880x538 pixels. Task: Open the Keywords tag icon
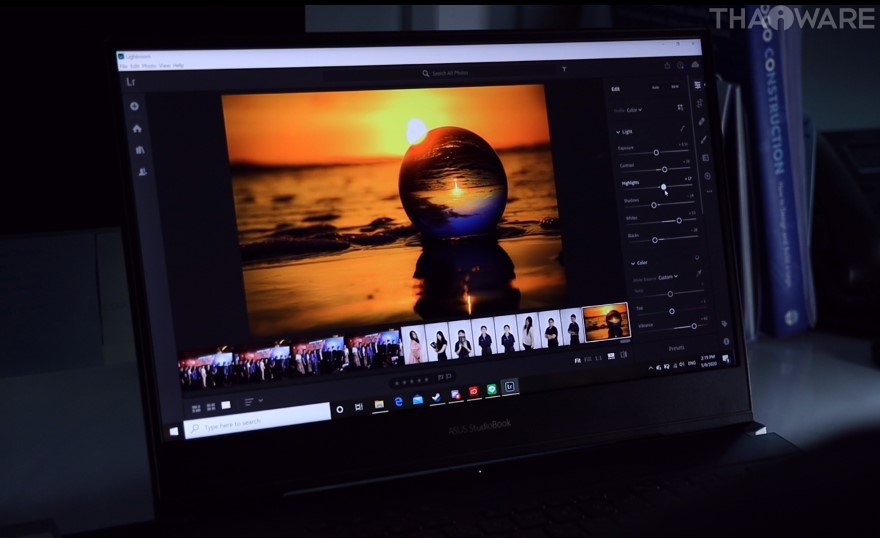(x=724, y=324)
